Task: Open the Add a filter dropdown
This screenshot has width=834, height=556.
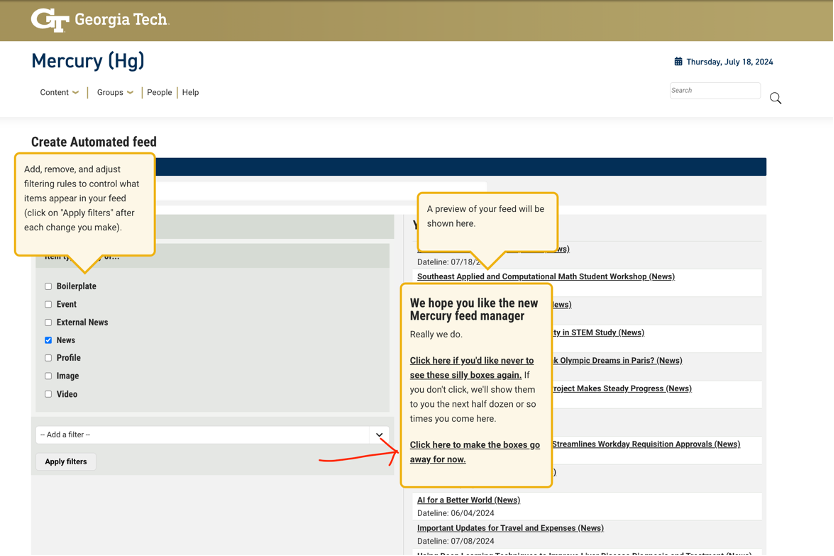Action: point(212,435)
